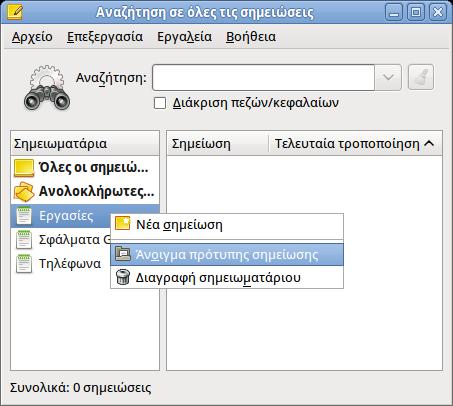Open the Εργαλεία menu
This screenshot has height=406, width=453.
184,37
